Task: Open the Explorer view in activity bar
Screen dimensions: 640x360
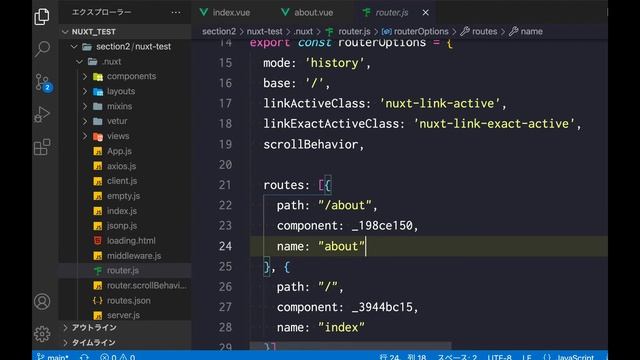Action: click(42, 17)
